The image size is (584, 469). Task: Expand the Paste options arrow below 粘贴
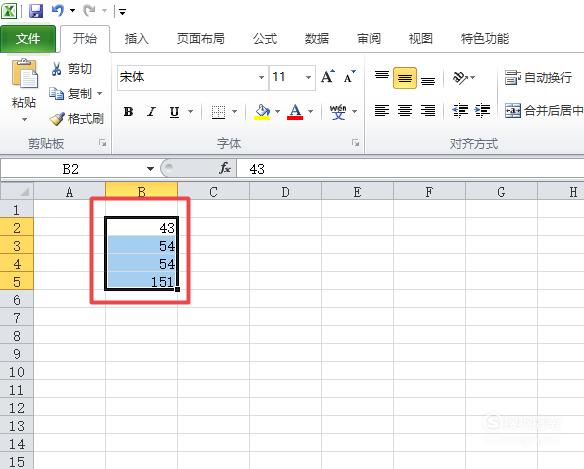point(24,120)
